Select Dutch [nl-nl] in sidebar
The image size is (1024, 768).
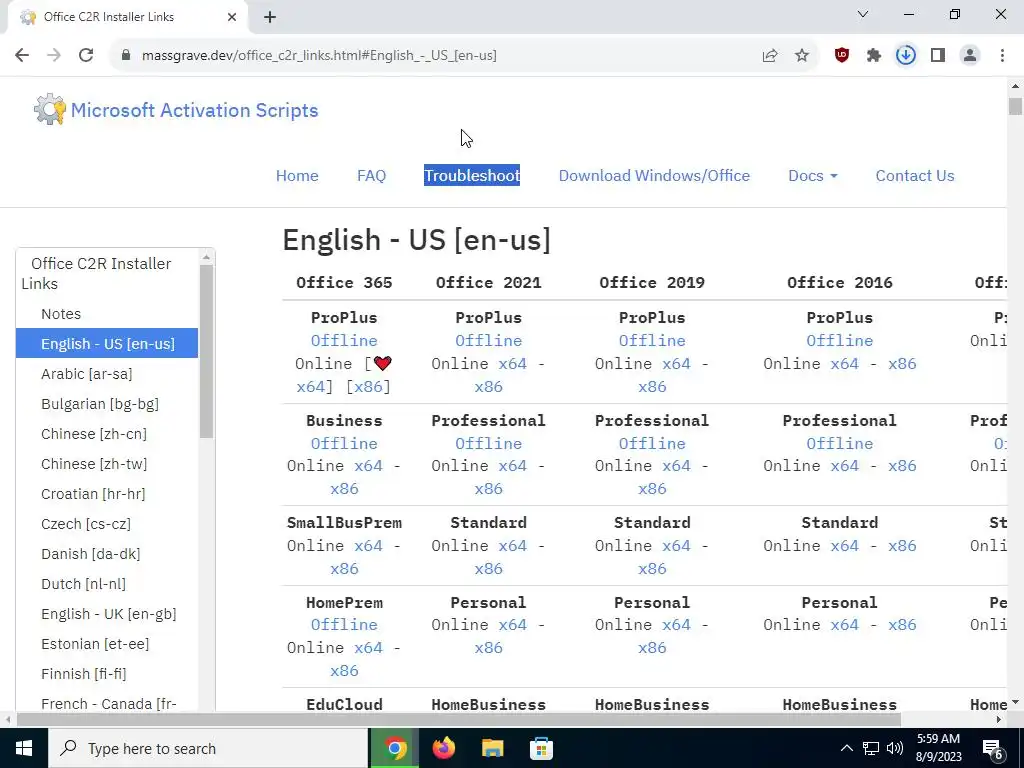point(106,584)
